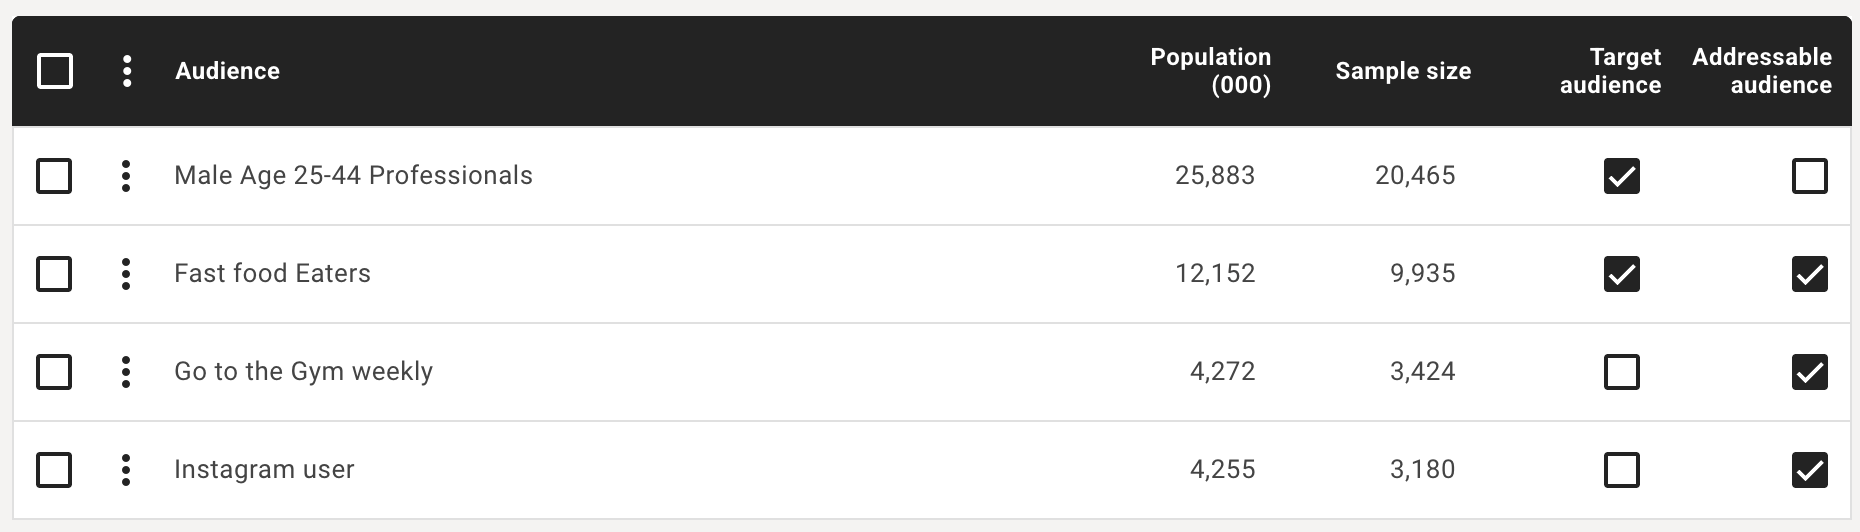Tick the select-all checkbox in the header
This screenshot has width=1860, height=532.
pos(55,71)
